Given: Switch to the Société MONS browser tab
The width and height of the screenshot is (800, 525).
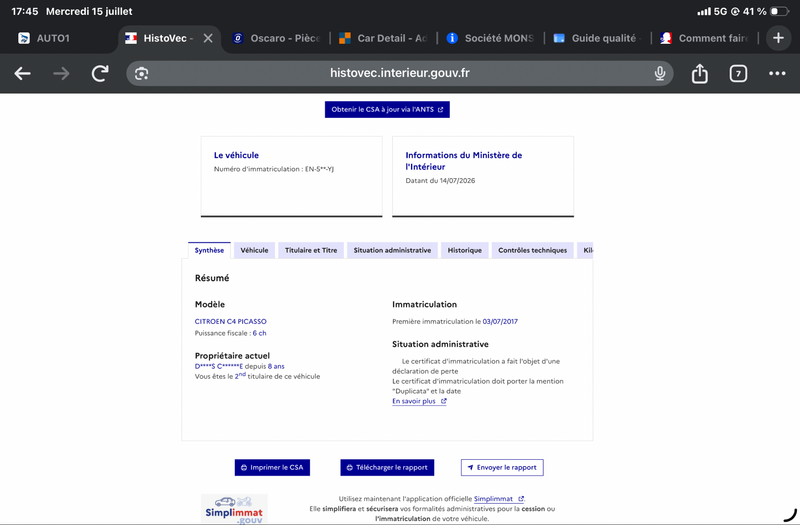Looking at the screenshot, I should (x=490, y=38).
